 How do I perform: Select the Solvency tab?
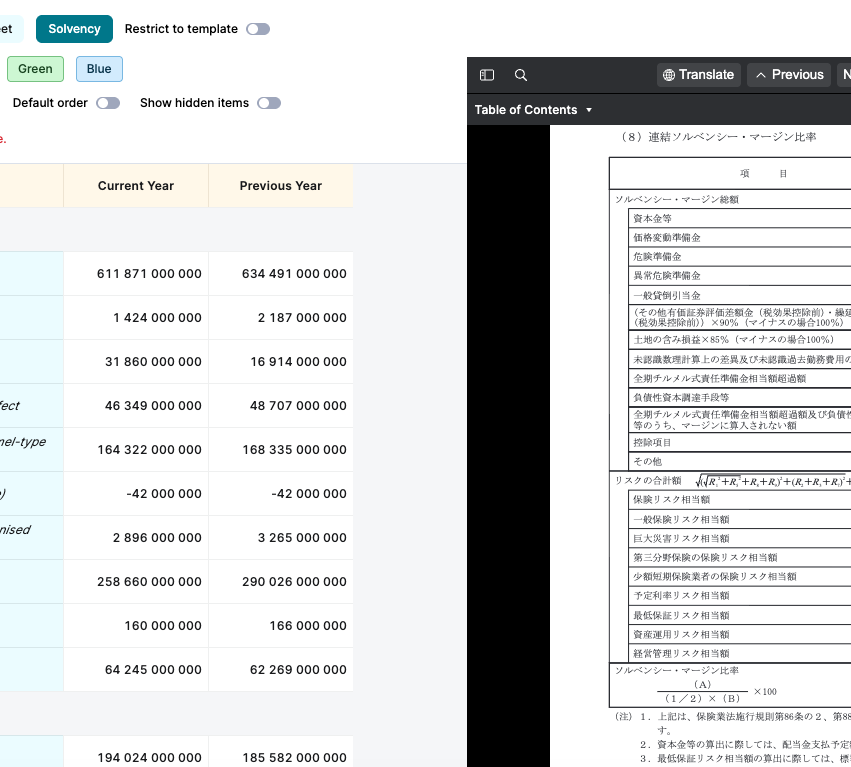74,29
